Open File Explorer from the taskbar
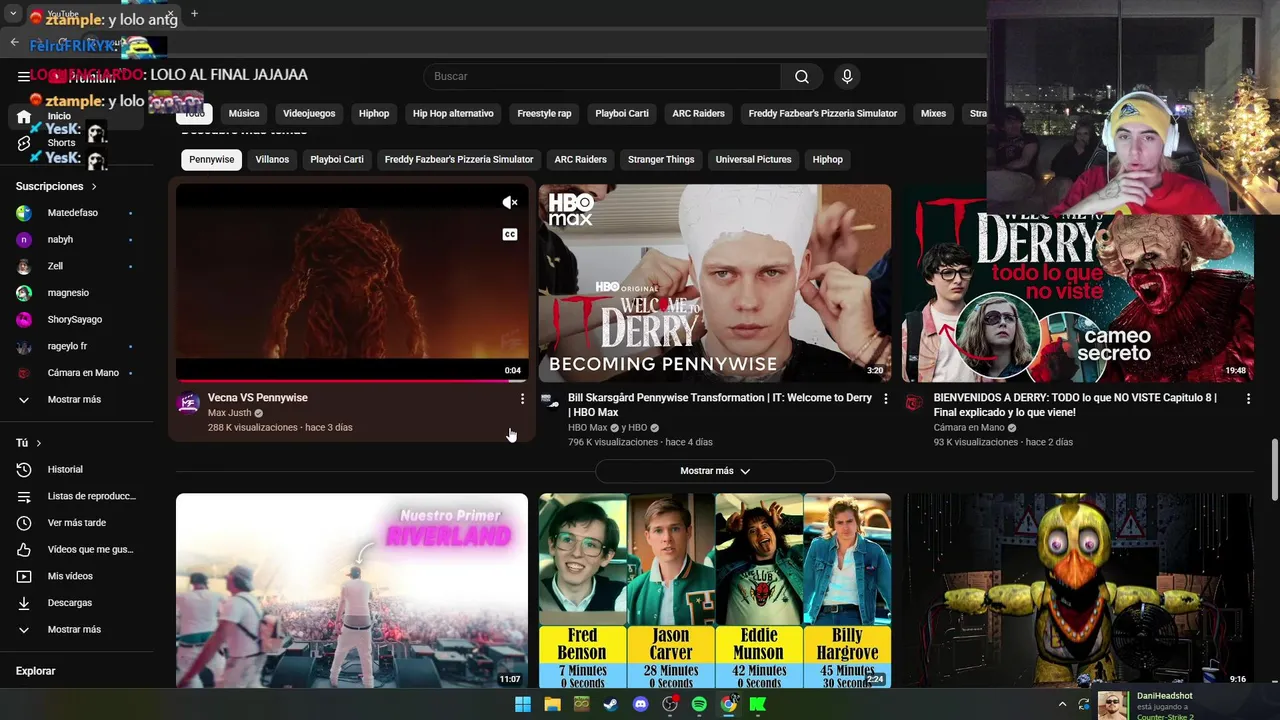The image size is (1280, 720). point(552,704)
